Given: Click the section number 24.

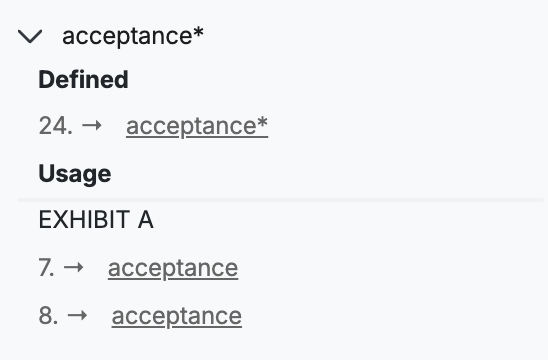Looking at the screenshot, I should tap(56, 125).
